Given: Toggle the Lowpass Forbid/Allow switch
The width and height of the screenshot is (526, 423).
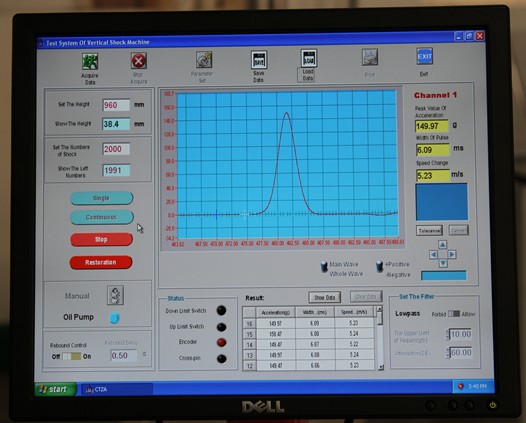Looking at the screenshot, I should (x=454, y=314).
